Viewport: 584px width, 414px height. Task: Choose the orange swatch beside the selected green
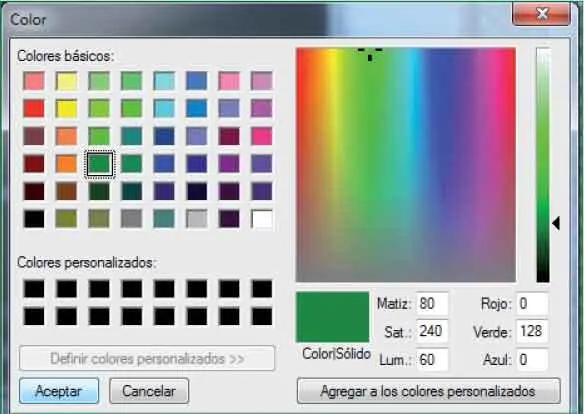pos(66,163)
